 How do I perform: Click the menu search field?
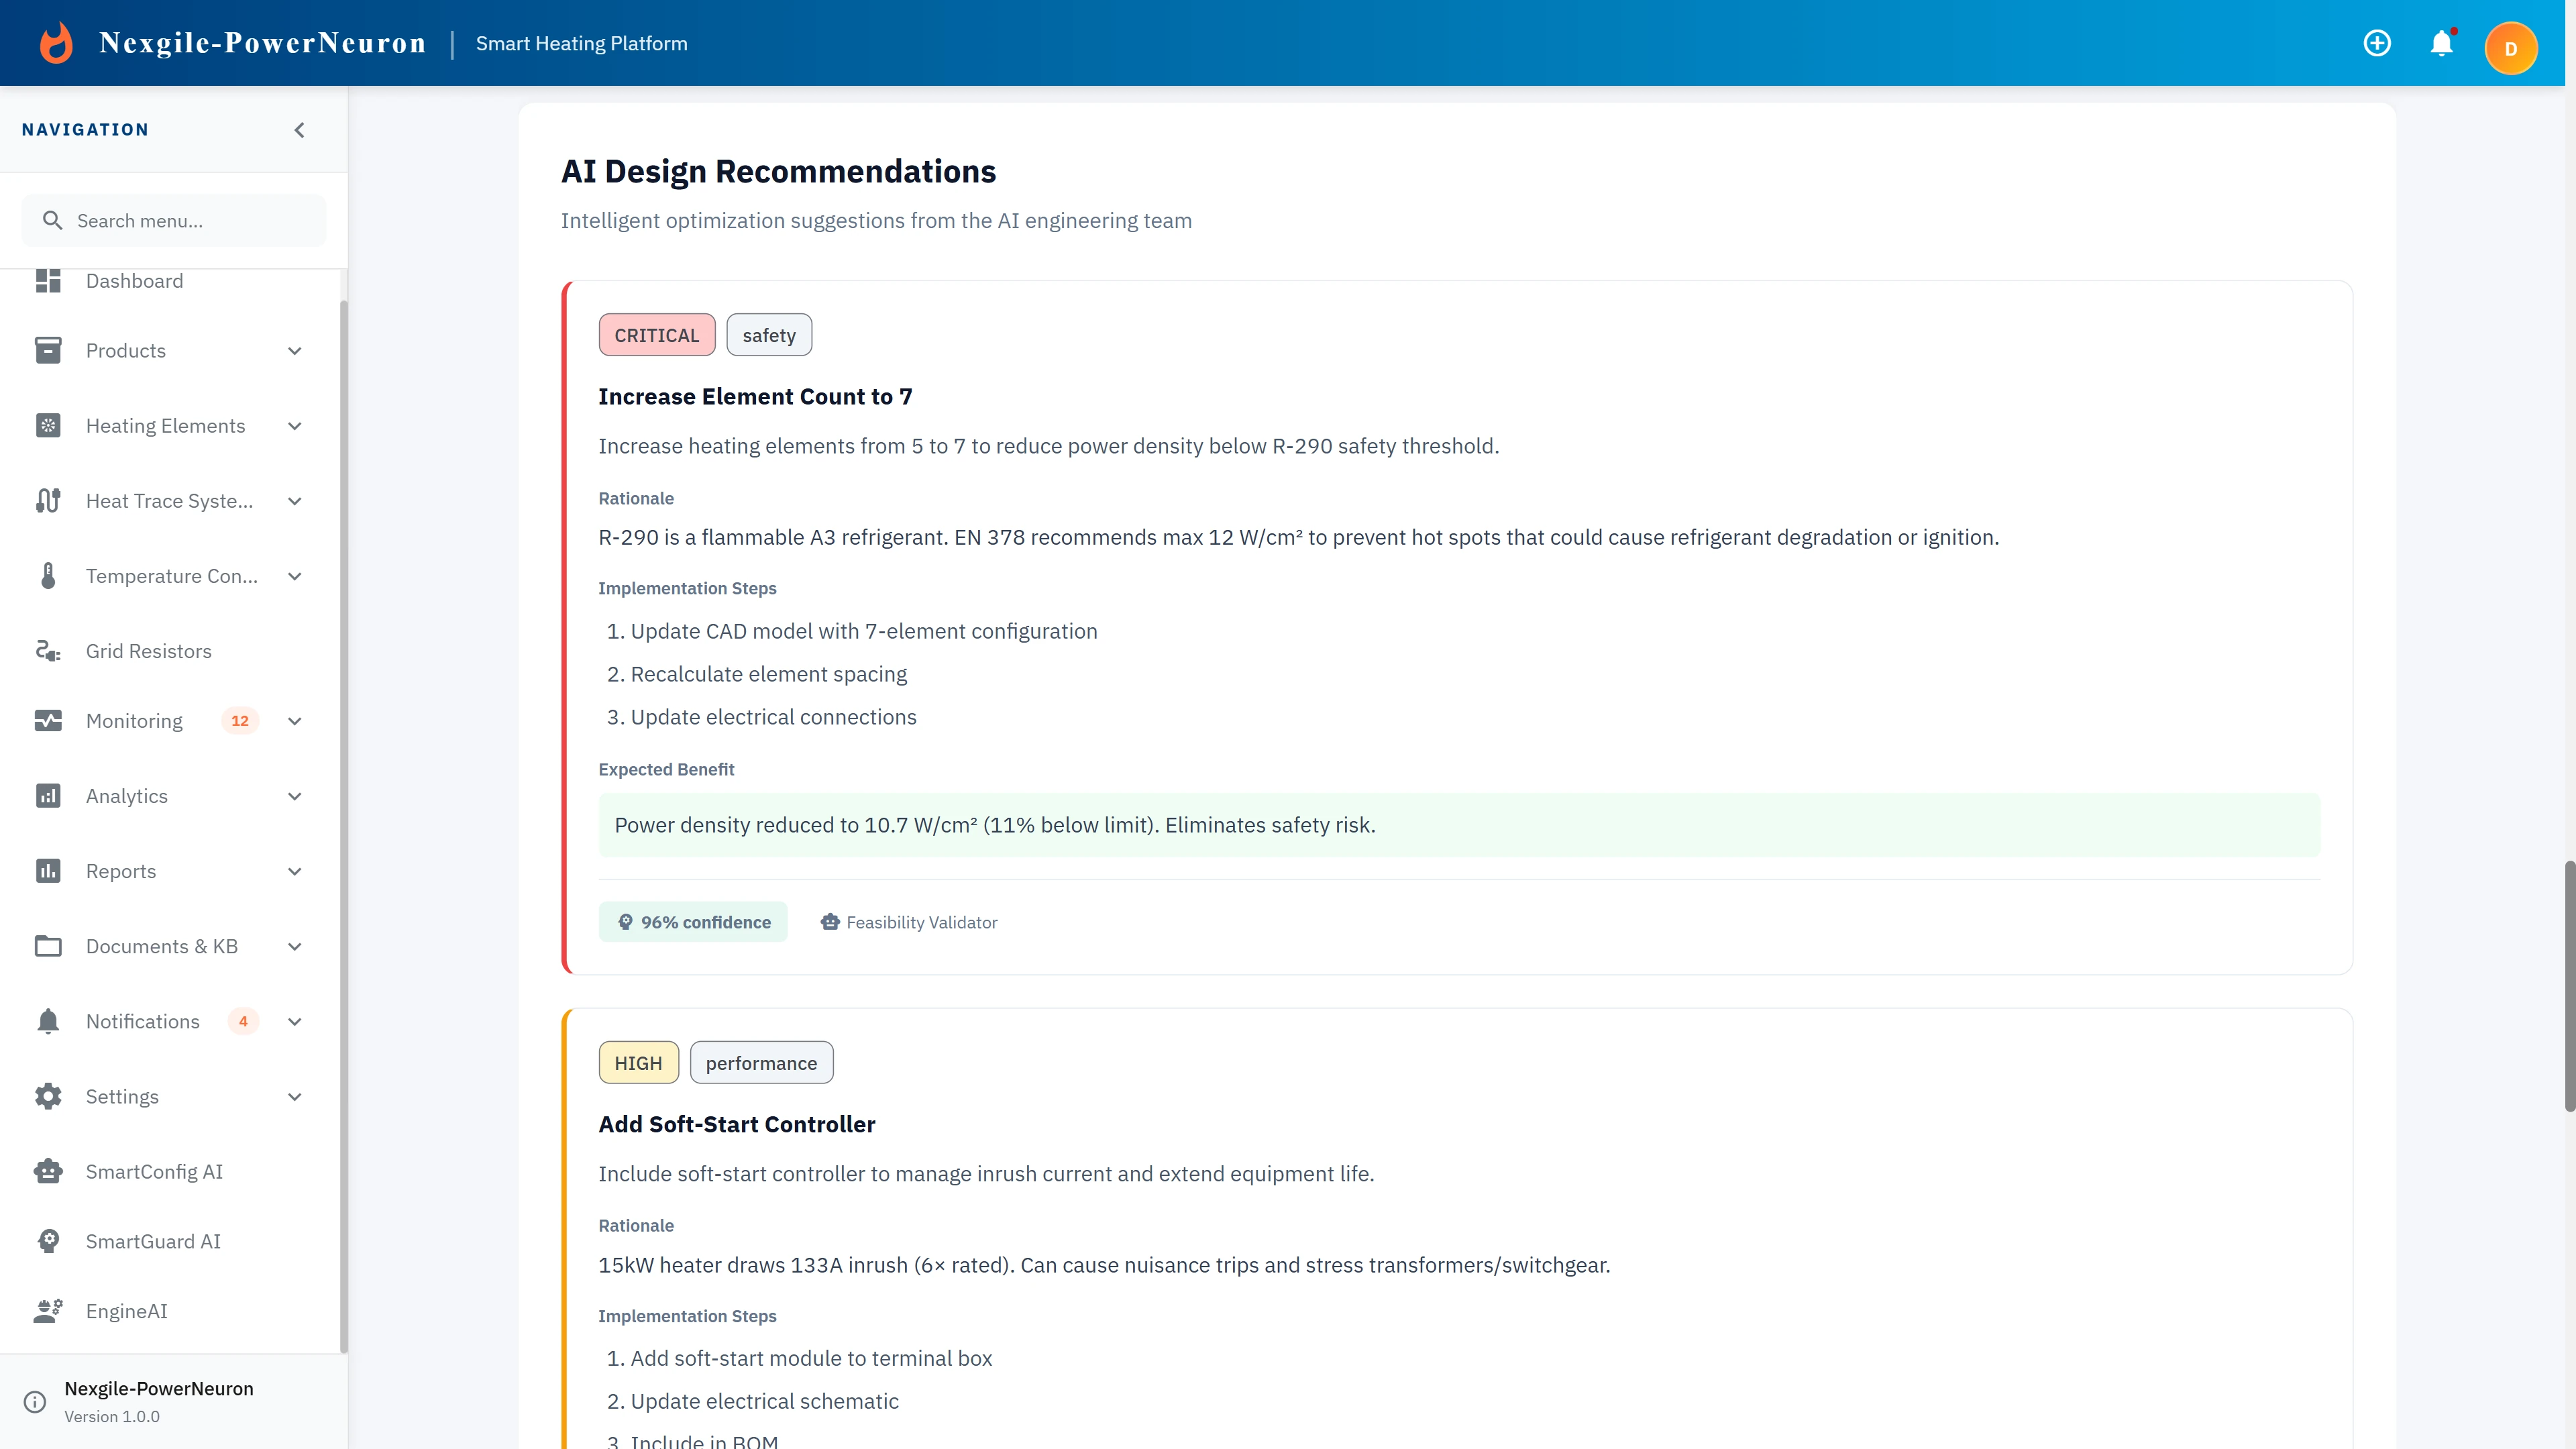[x=173, y=220]
